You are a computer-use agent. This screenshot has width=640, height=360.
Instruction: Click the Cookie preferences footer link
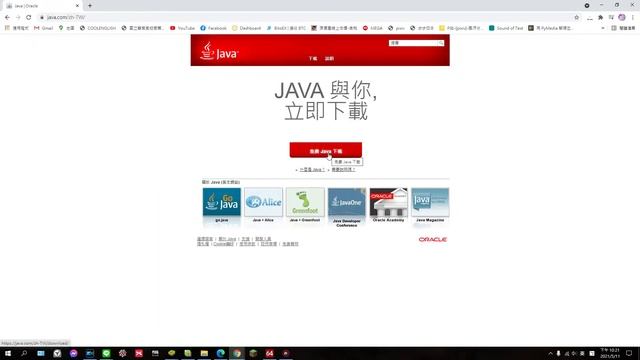(223, 244)
